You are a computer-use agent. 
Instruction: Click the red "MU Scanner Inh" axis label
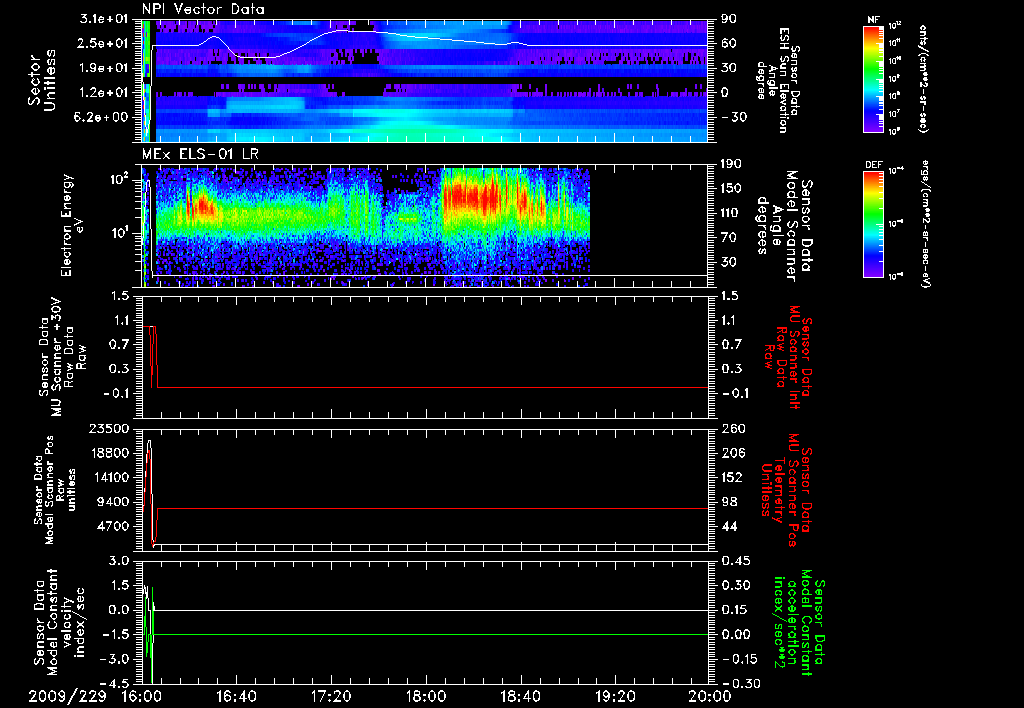click(x=787, y=357)
